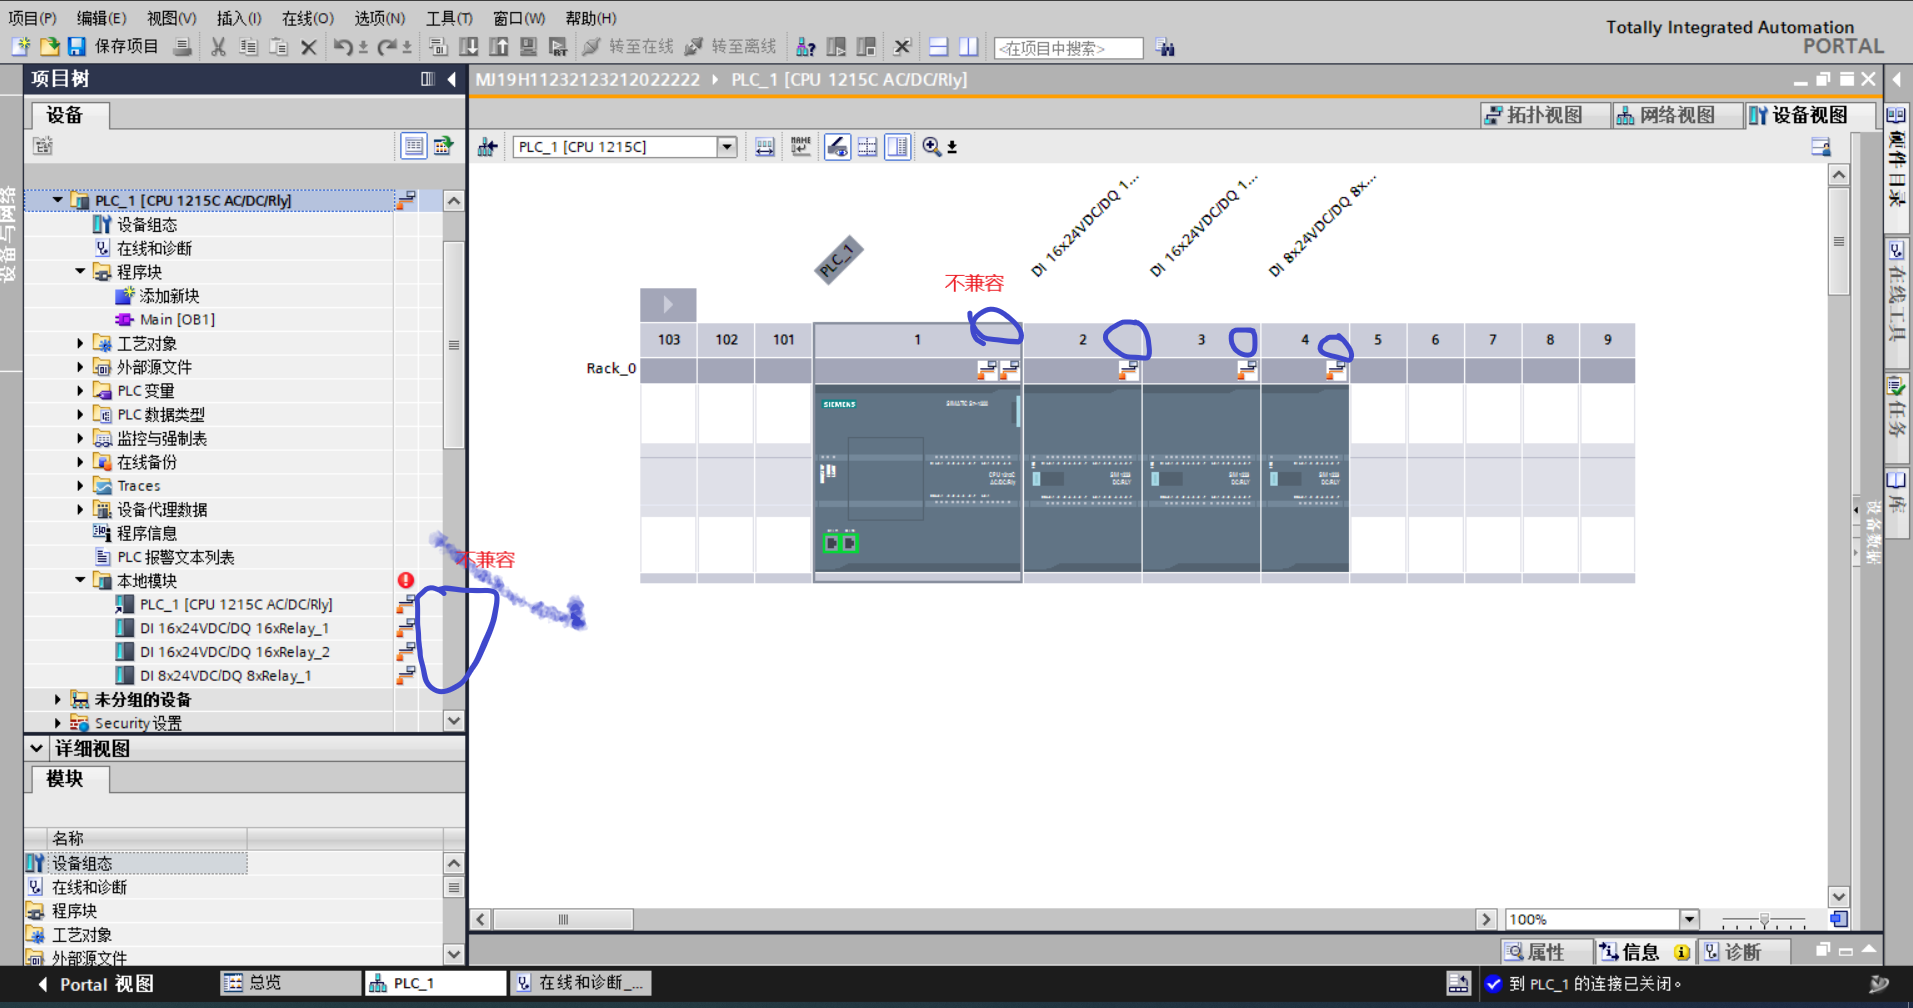The height and width of the screenshot is (1008, 1913).
Task: Switch to the 网络视图 tab
Action: tap(1665, 115)
